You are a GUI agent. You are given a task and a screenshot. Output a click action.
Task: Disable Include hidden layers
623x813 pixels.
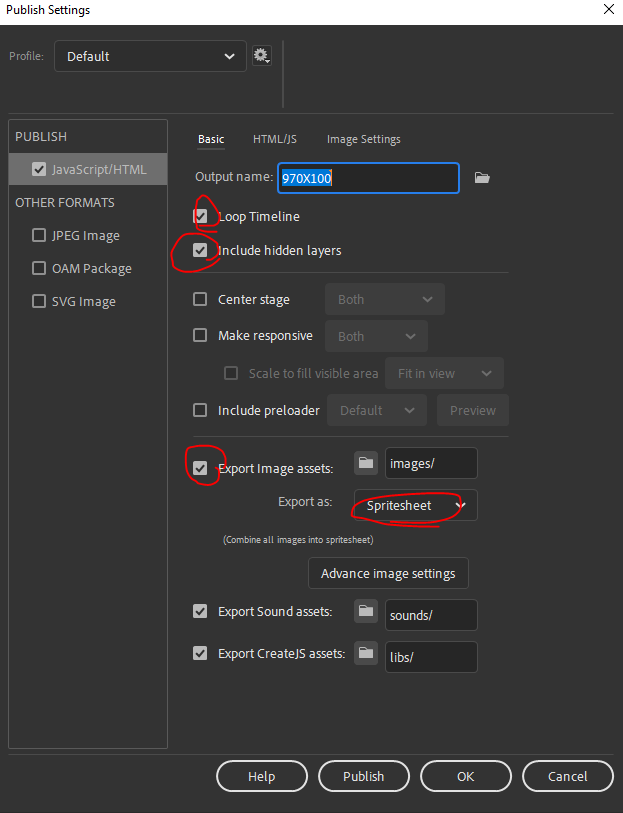tap(201, 250)
